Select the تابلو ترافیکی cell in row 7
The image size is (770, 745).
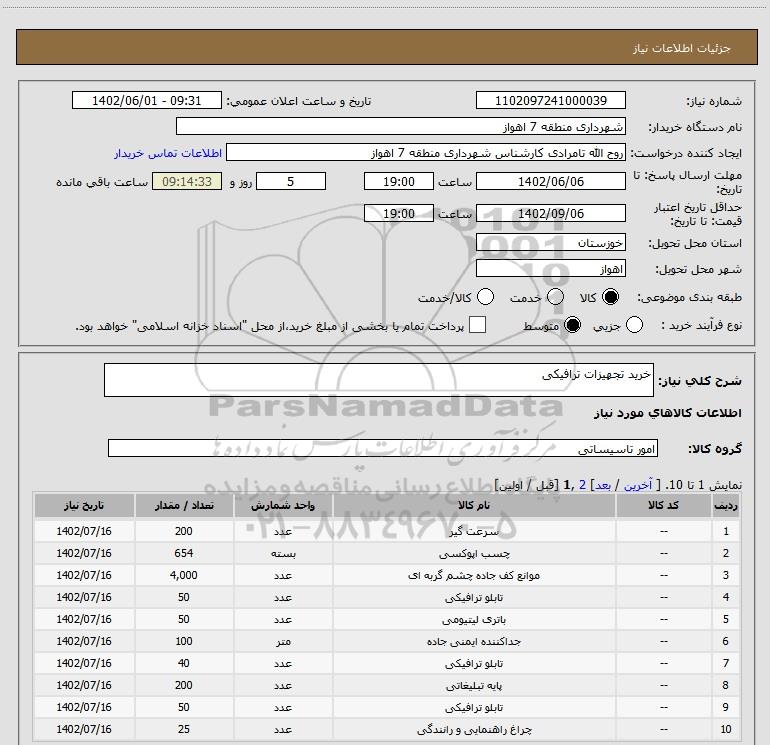point(474,663)
